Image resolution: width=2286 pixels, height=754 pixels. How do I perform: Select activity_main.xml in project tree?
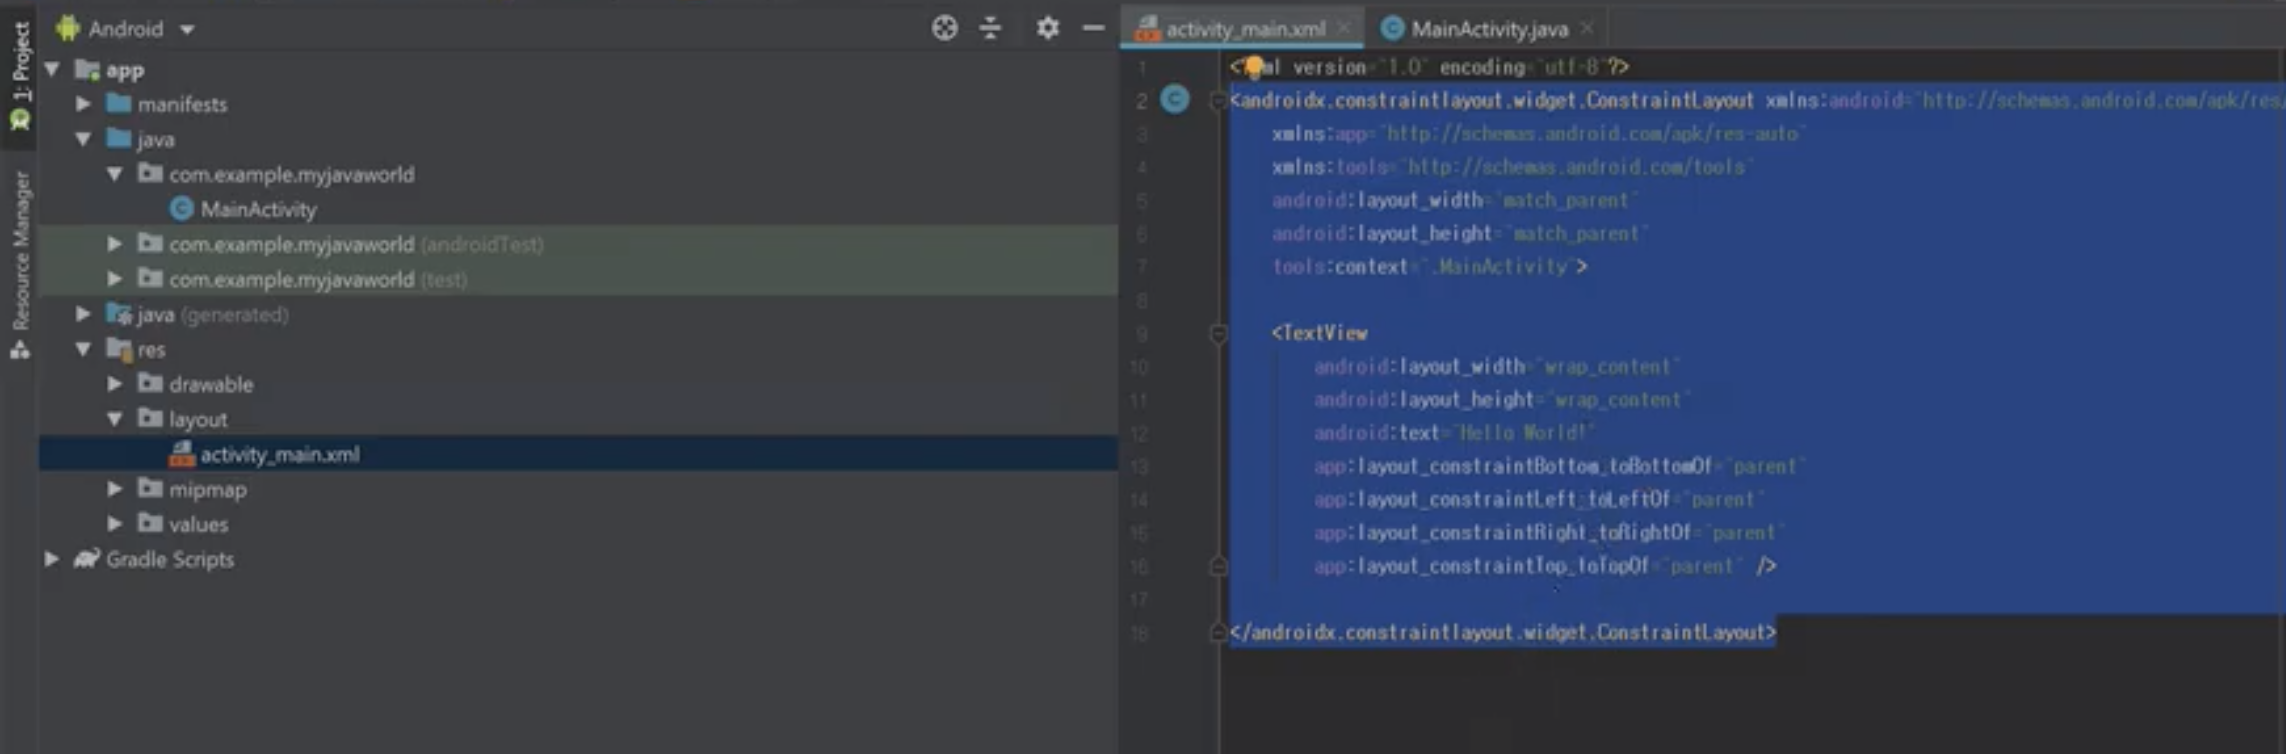point(578,454)
